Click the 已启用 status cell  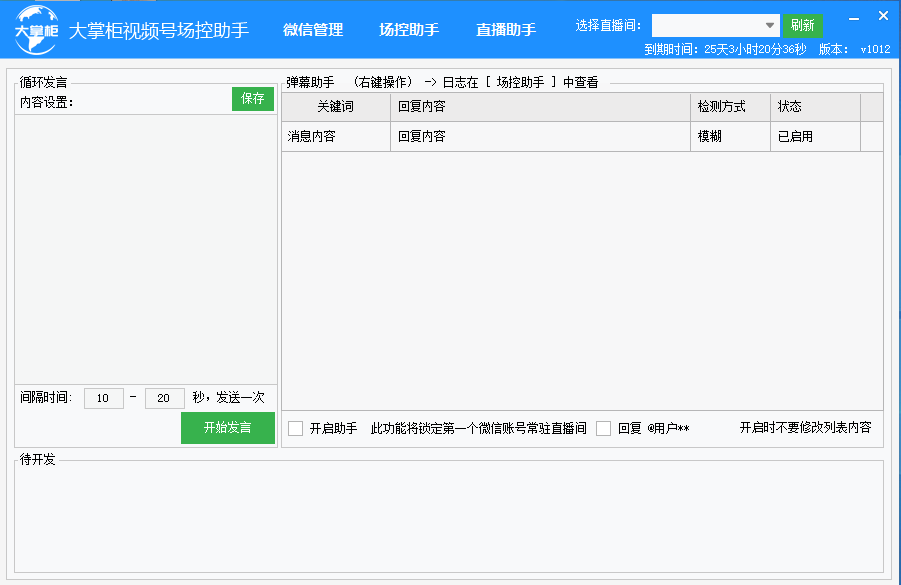click(x=796, y=137)
